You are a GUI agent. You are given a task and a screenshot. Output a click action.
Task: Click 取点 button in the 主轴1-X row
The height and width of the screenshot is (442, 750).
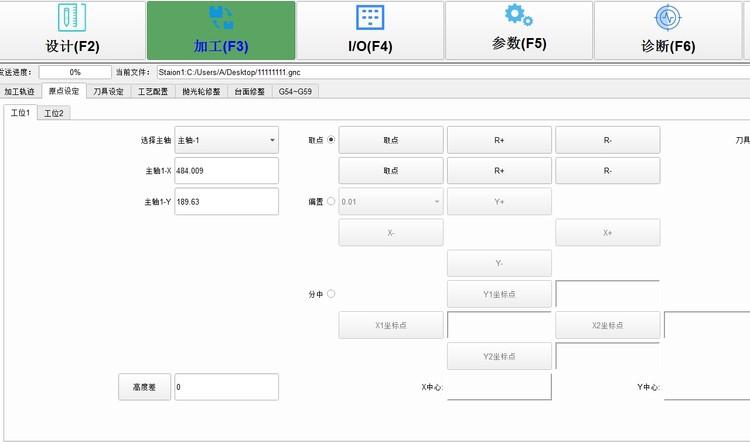[x=391, y=171]
